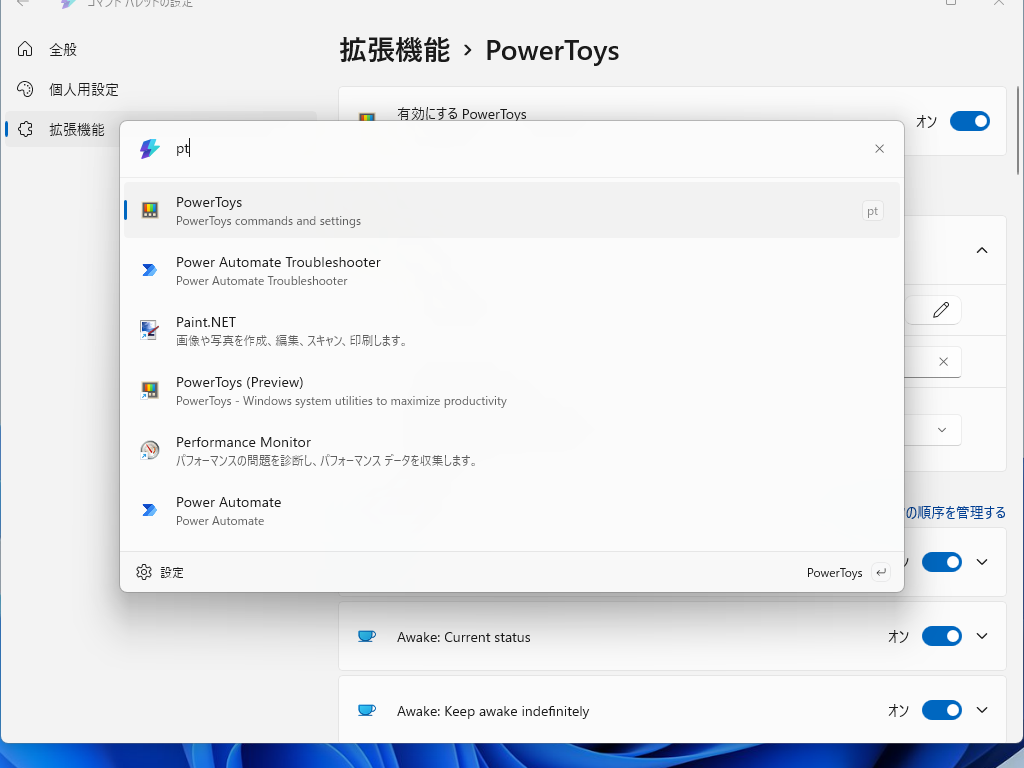
Task: Open the dropdown chevron on the right panel
Action: [940, 429]
